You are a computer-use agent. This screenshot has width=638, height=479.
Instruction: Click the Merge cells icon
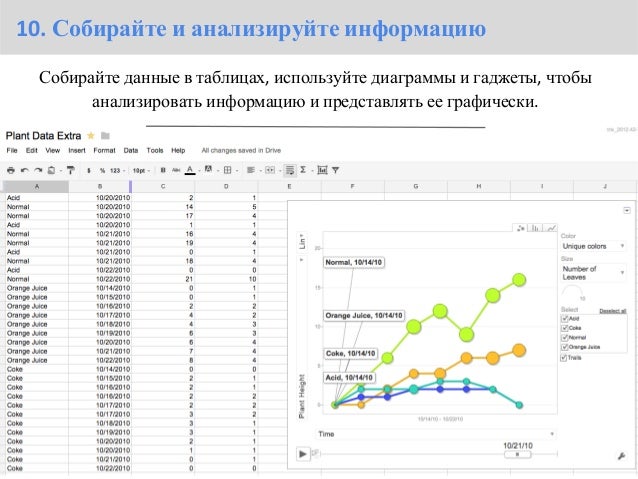click(x=270, y=170)
